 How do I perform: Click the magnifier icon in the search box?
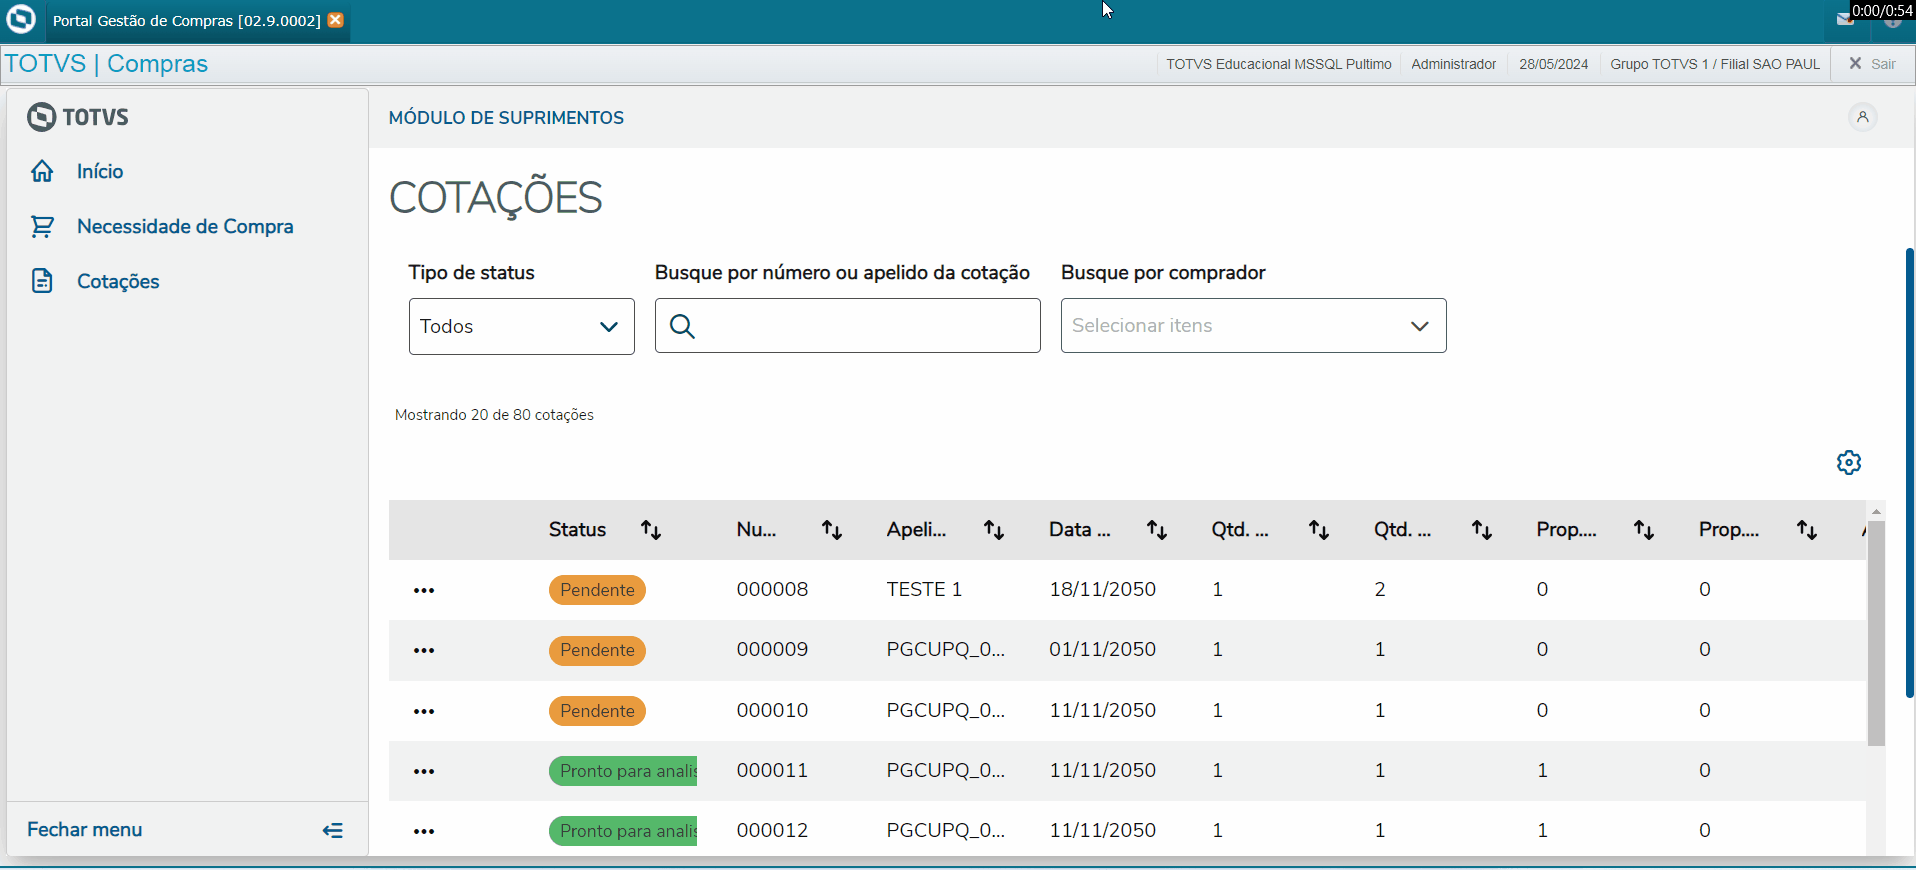click(x=682, y=326)
